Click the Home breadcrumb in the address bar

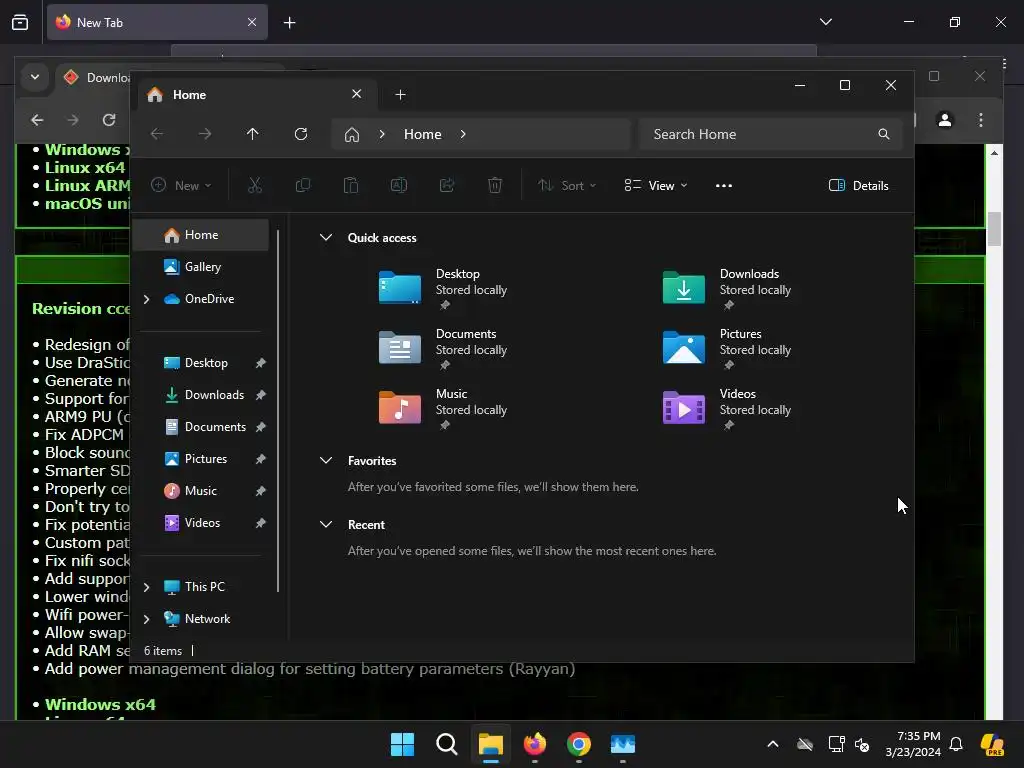point(423,134)
